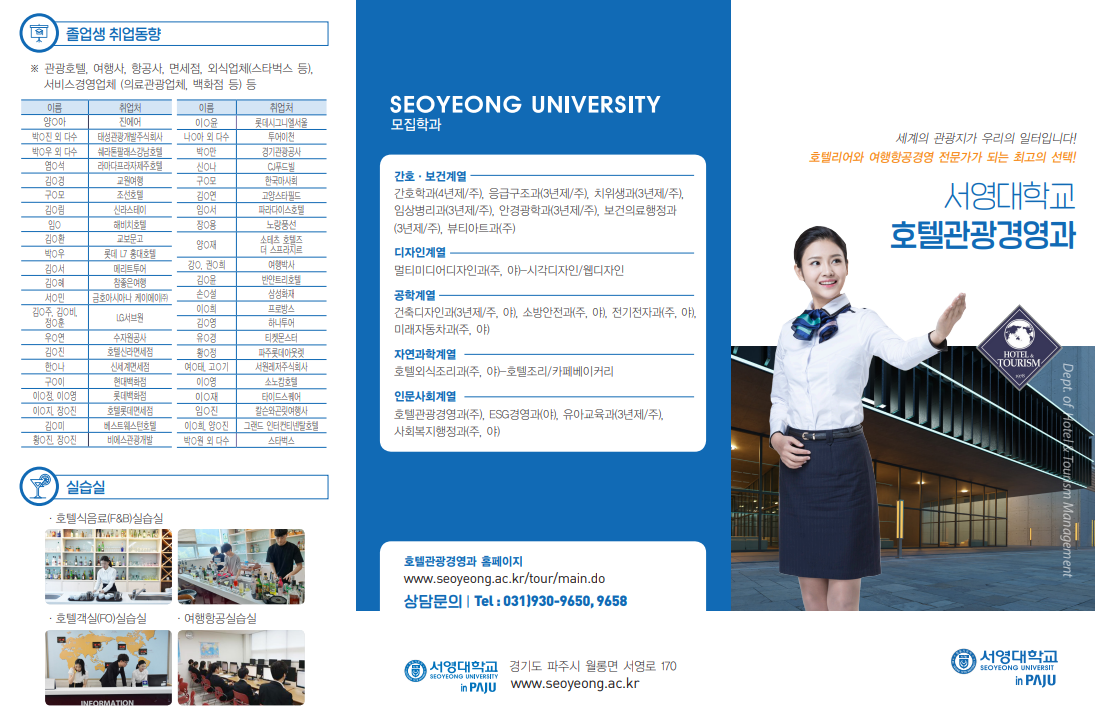Viewport: 1095px width, 725px height.
Task: Open the www.seoyeong.ac.kr/tour/main.do homepage link
Action: pyautogui.click(x=503, y=578)
